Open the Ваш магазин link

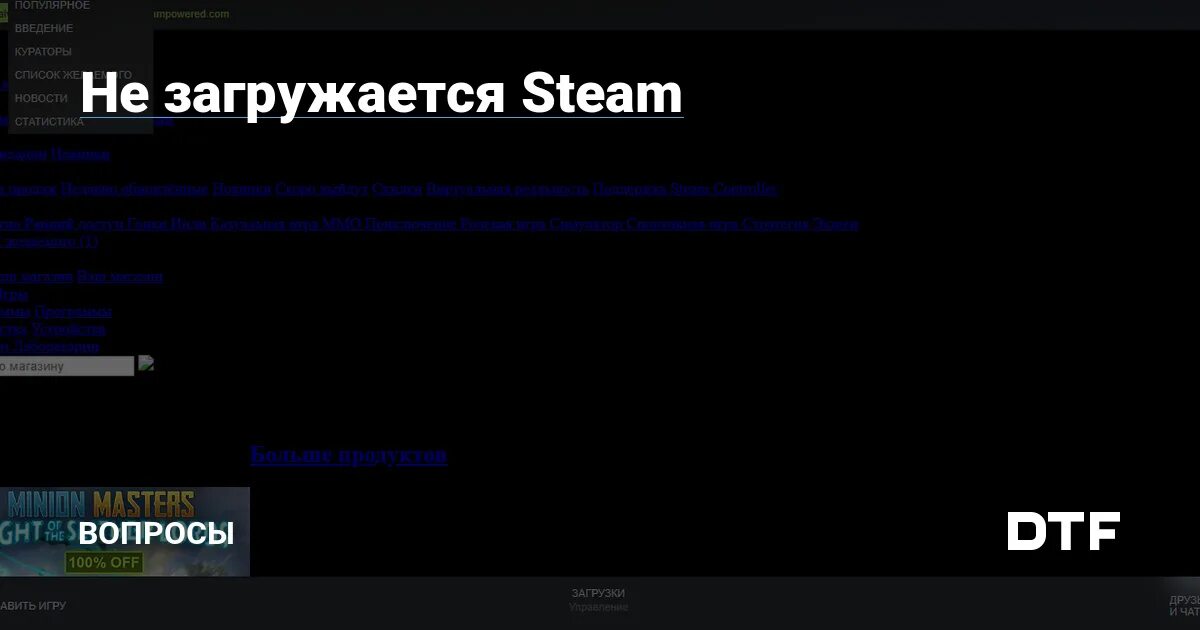[119, 277]
